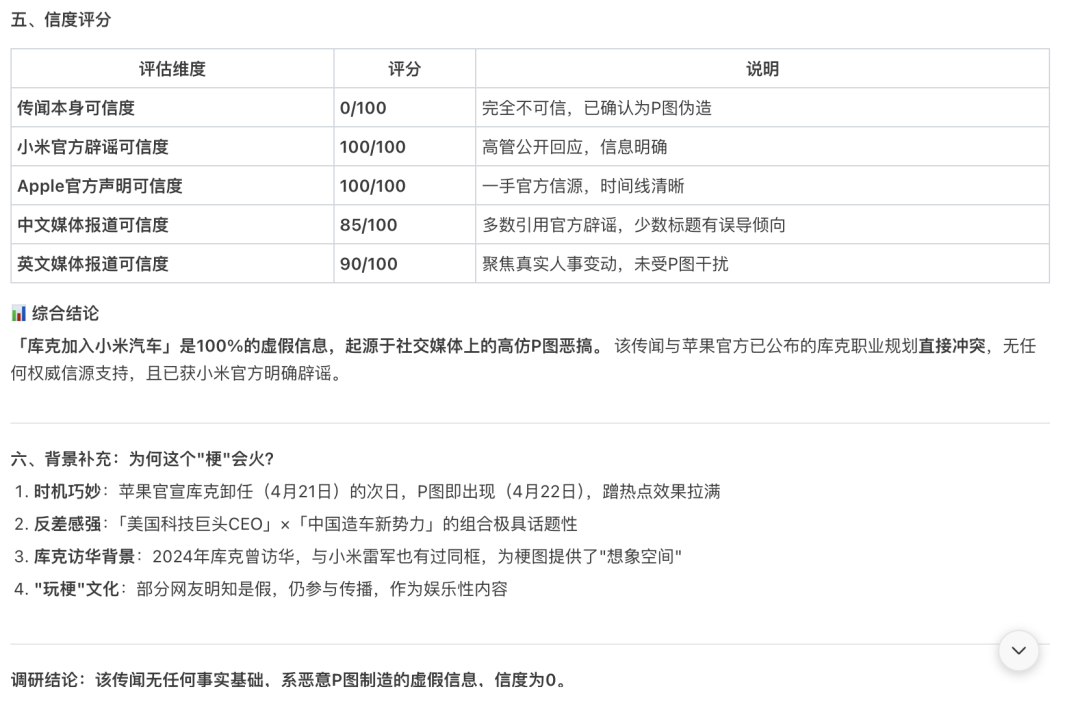The width and height of the screenshot is (1080, 702).
Task: Select the 0/100 score cell
Action: [x=363, y=108]
